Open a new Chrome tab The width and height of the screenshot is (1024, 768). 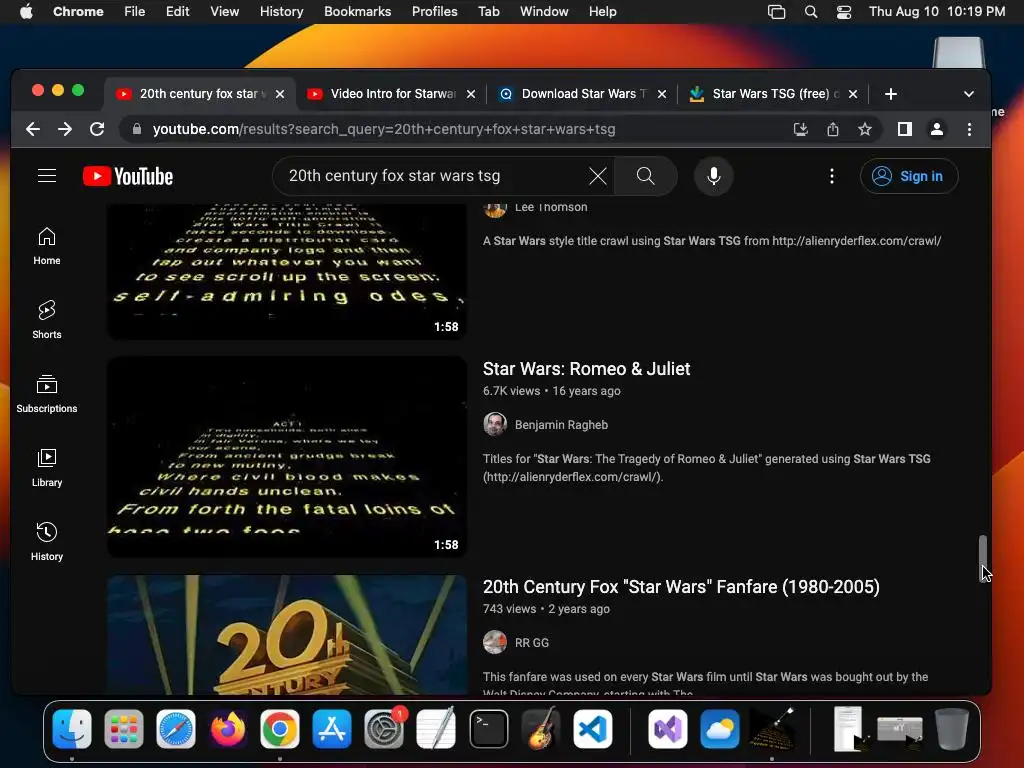[891, 94]
